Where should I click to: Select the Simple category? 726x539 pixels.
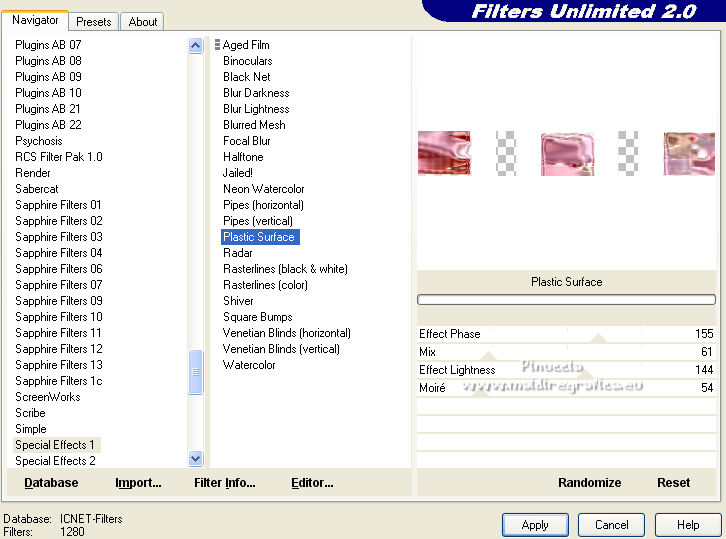tap(31, 429)
